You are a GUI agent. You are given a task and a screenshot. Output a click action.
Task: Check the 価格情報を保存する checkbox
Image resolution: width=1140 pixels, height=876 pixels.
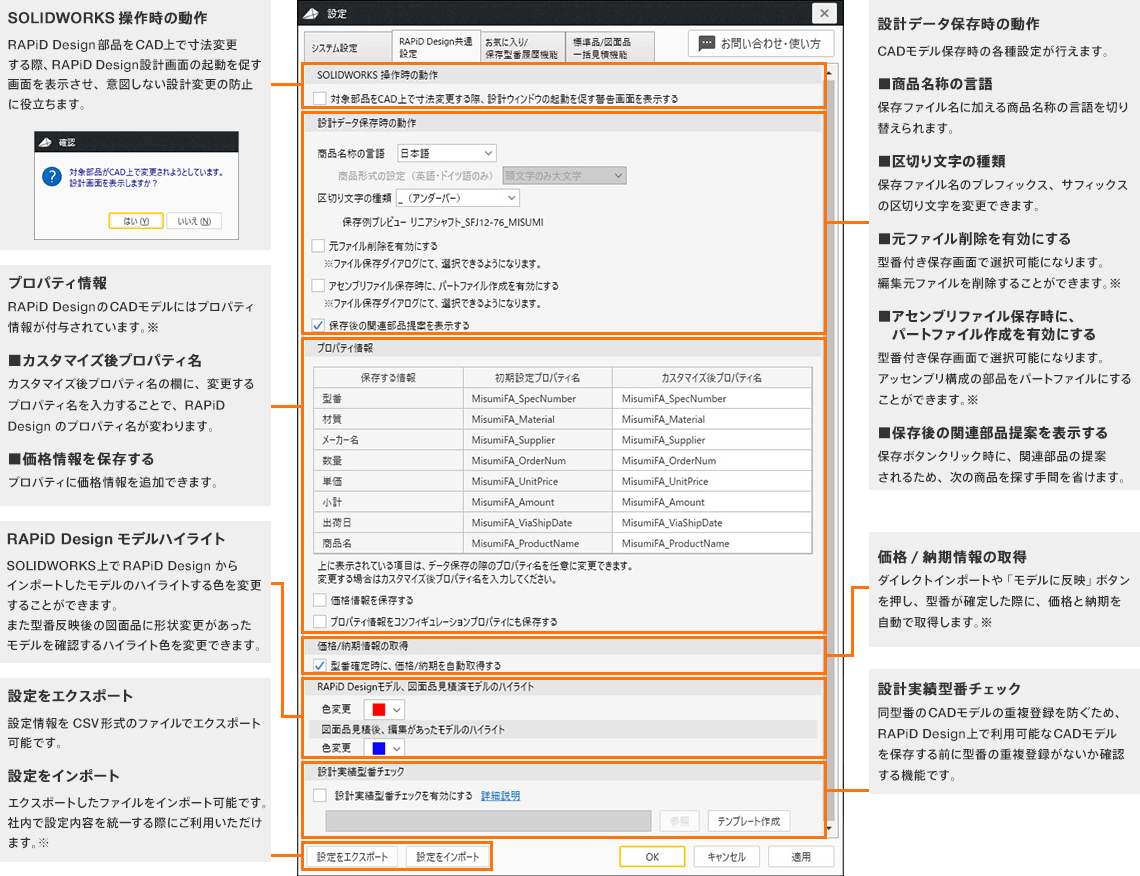pyautogui.click(x=319, y=600)
